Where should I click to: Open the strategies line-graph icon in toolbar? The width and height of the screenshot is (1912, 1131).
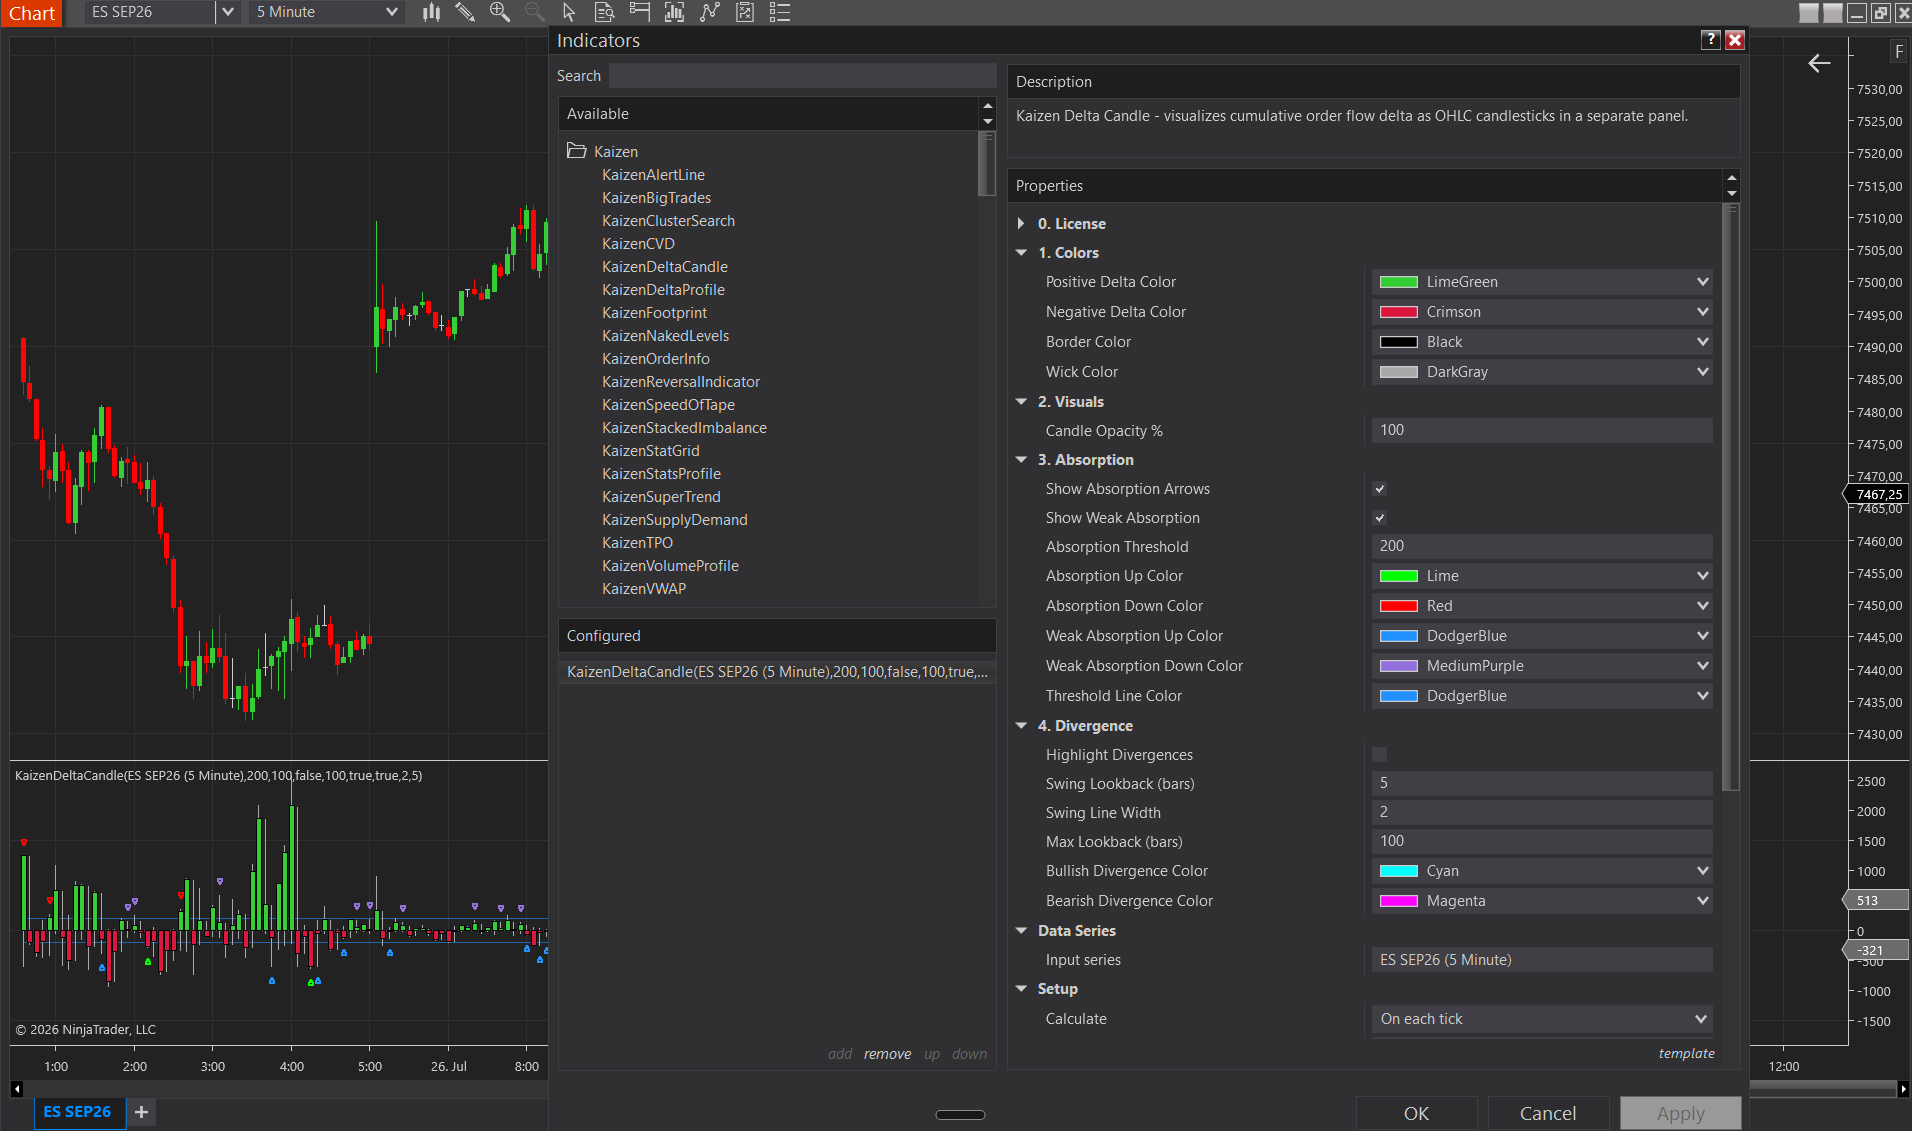coord(710,12)
